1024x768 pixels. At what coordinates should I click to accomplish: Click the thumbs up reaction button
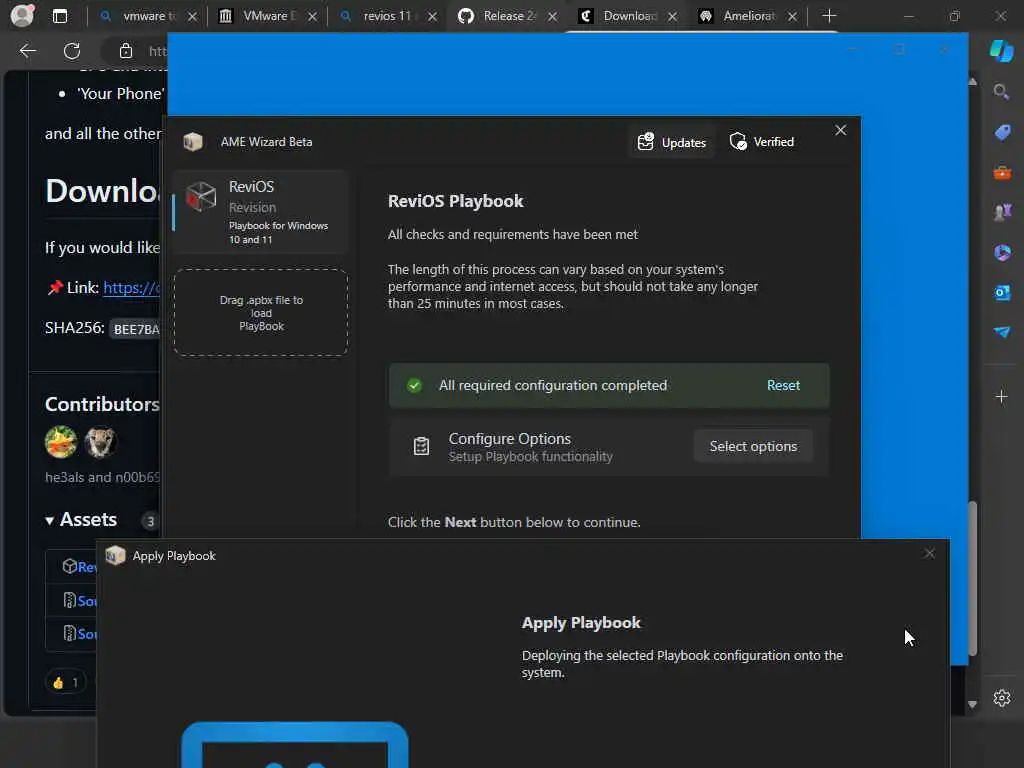coord(65,683)
